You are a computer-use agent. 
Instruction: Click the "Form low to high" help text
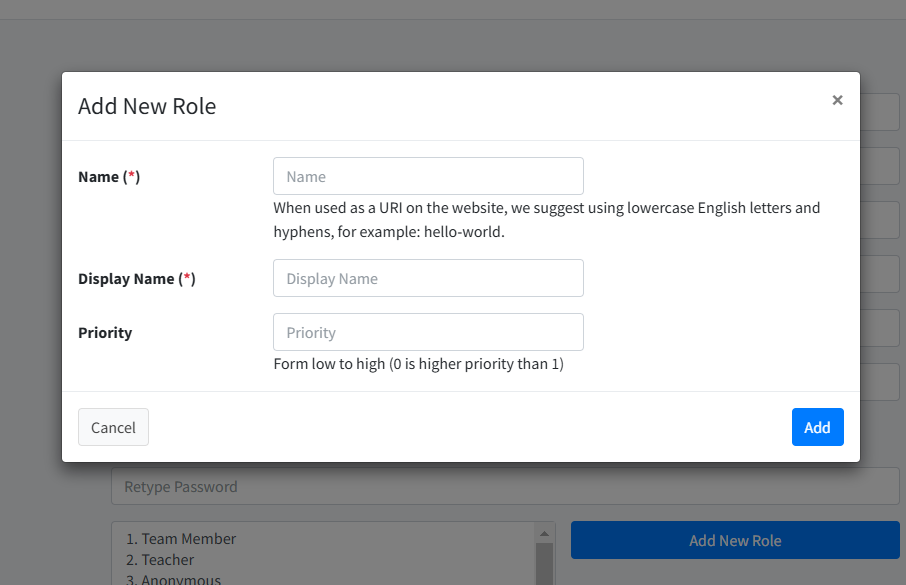coord(418,364)
